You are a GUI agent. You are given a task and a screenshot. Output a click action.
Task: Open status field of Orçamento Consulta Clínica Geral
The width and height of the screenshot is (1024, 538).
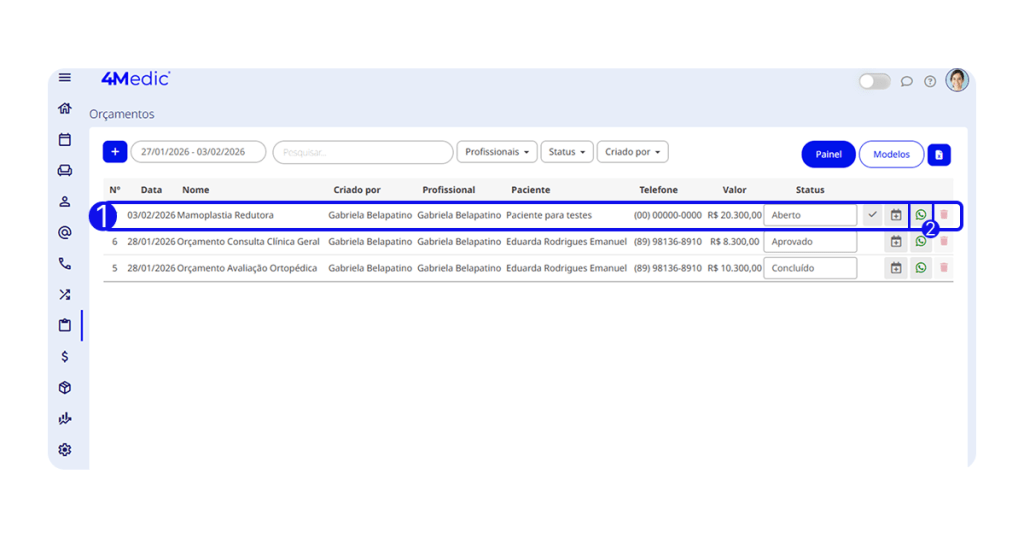pyautogui.click(x=810, y=242)
